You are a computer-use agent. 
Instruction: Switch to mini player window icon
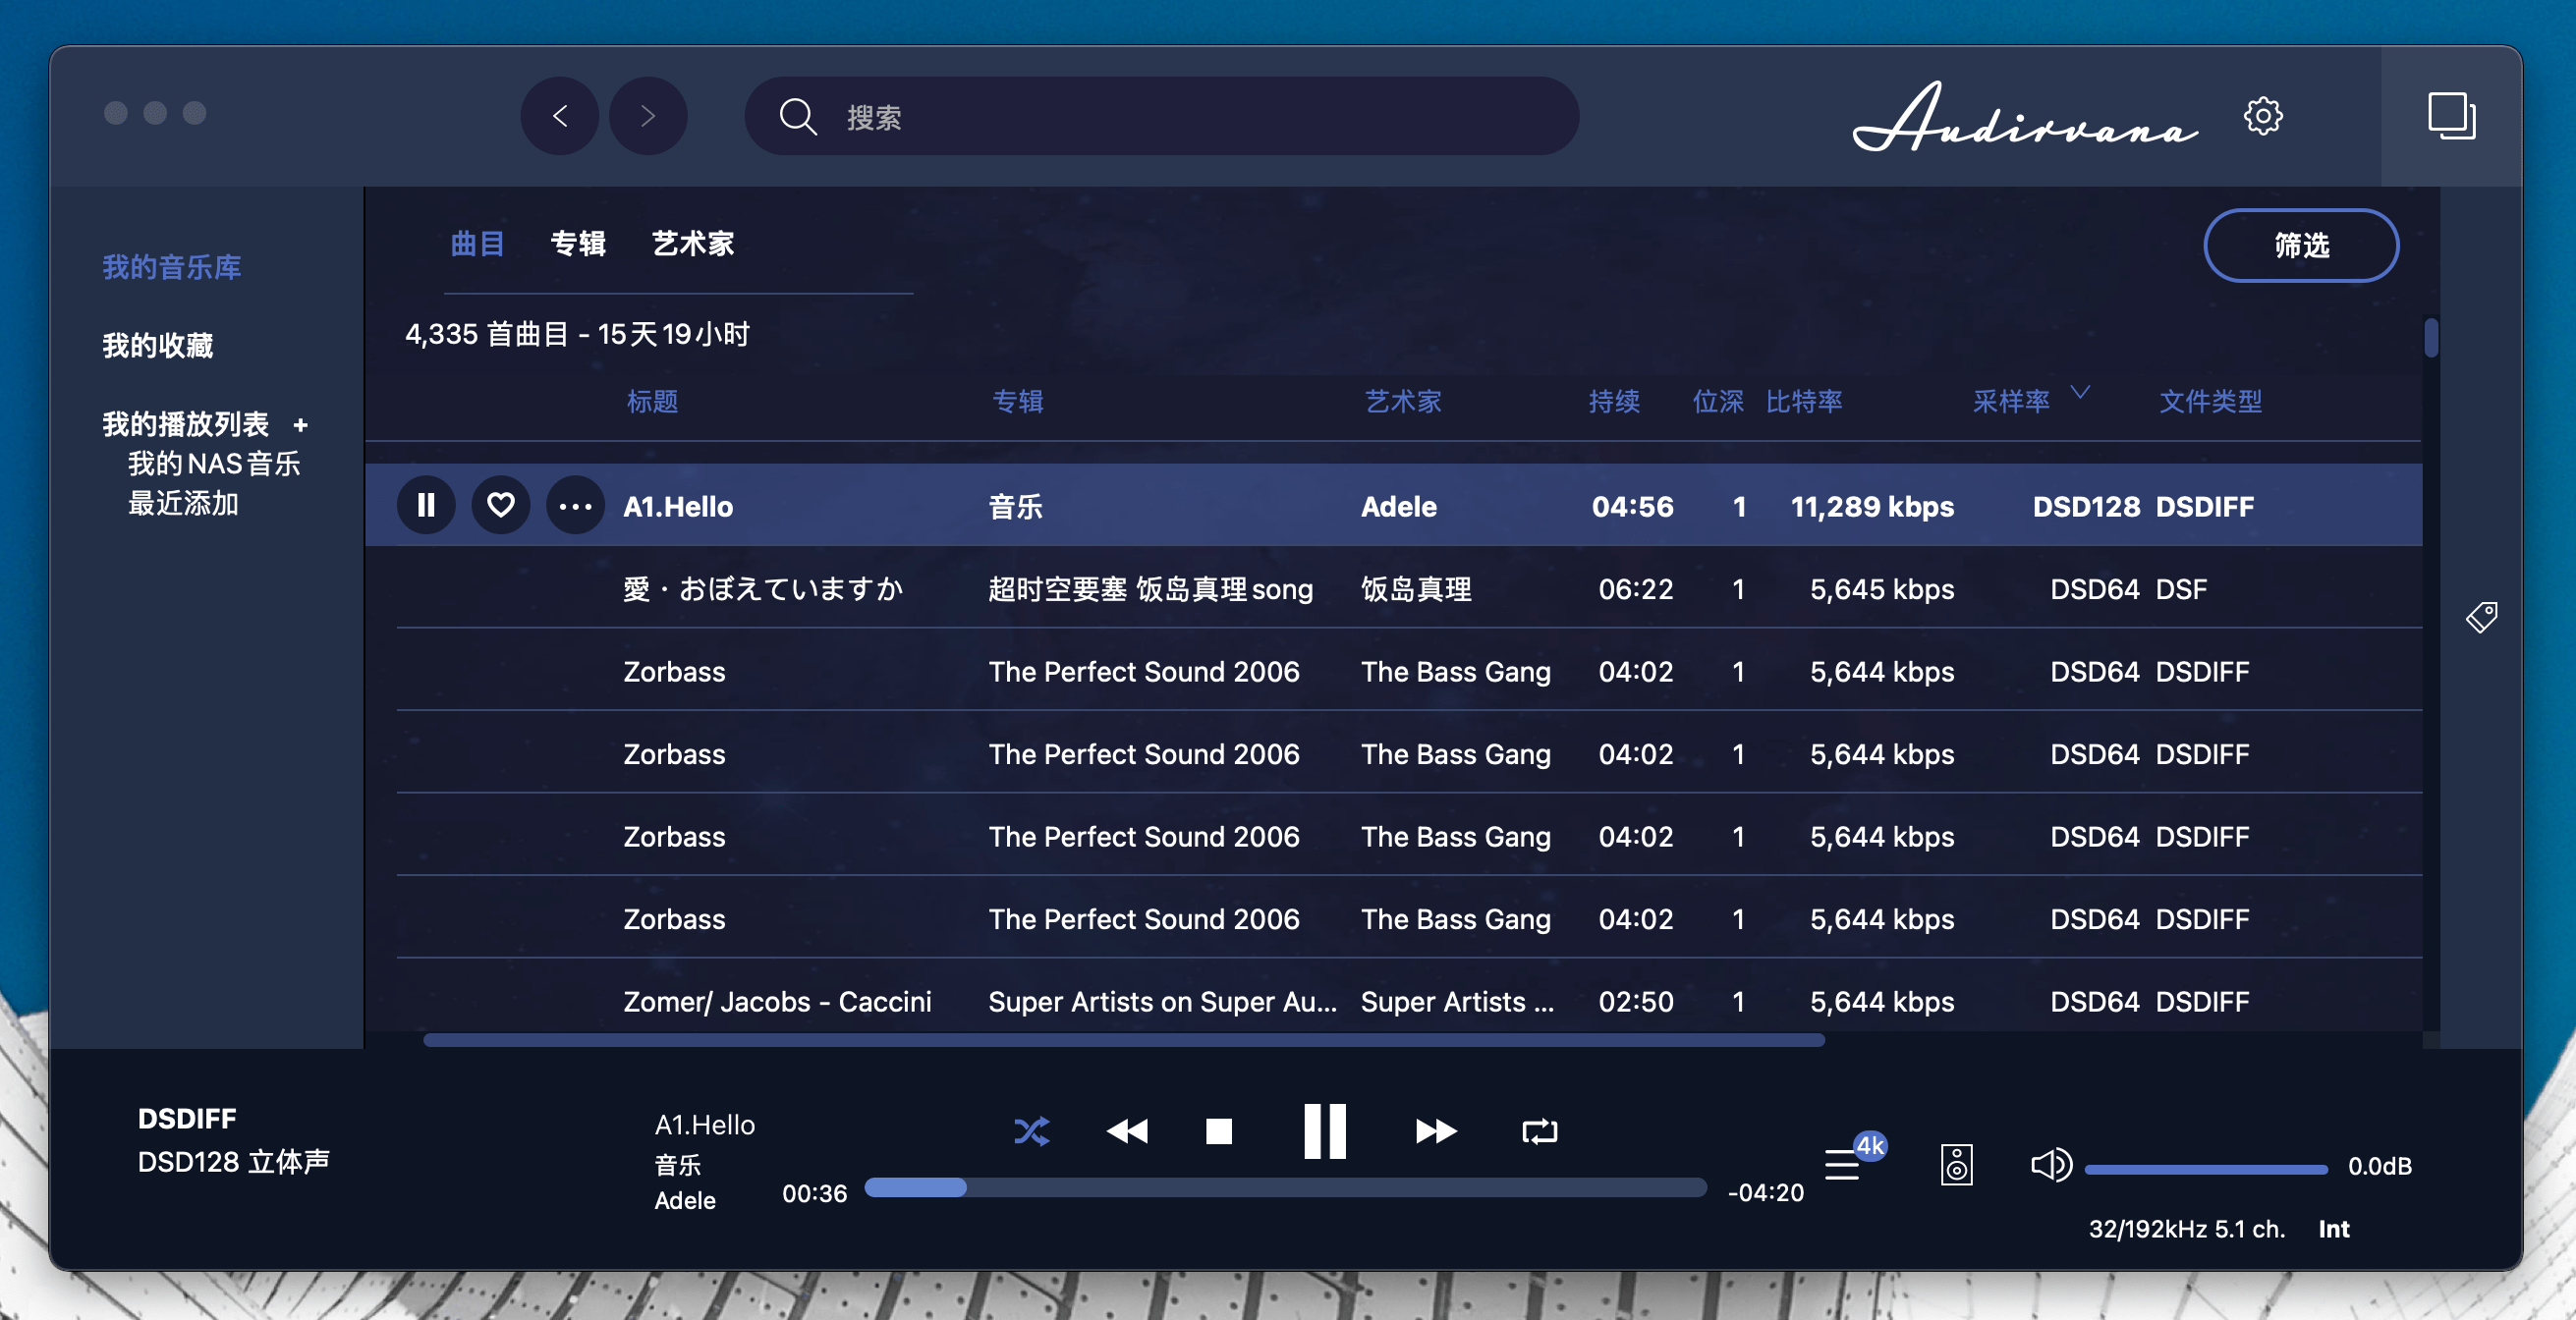[x=2451, y=116]
